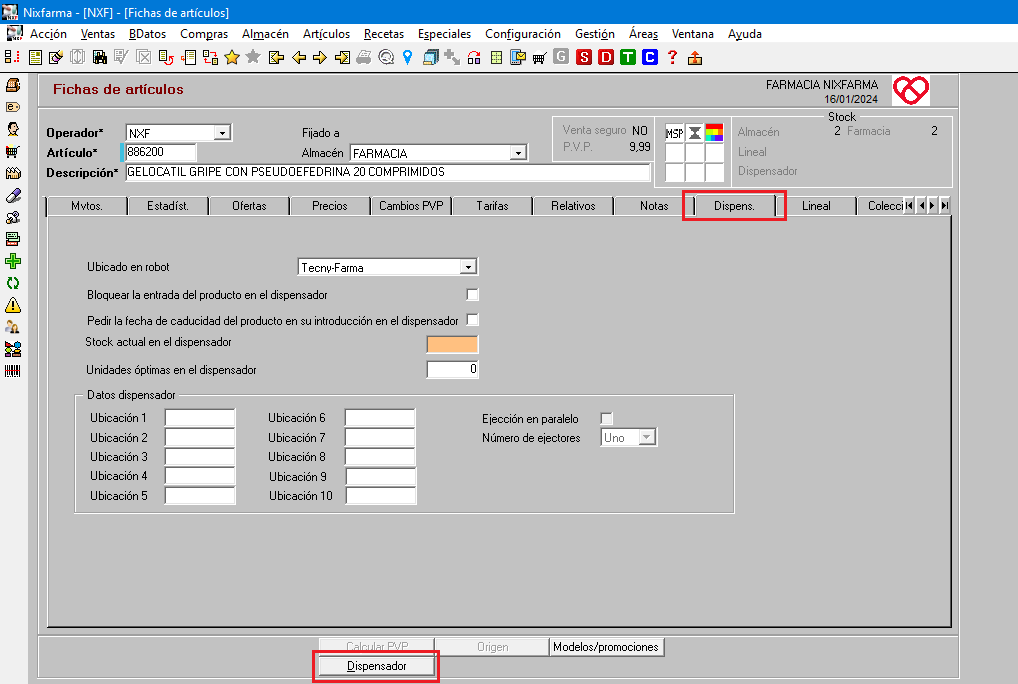The width and height of the screenshot is (1018, 684).
Task: Click the orange Stock actual field
Action: 453,344
